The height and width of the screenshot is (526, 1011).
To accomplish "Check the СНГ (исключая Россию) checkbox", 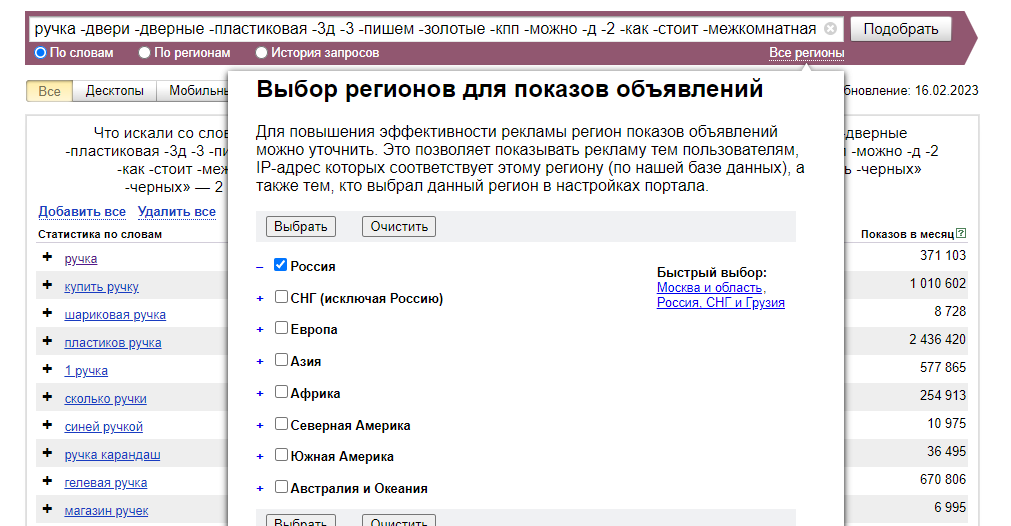I will coord(281,297).
